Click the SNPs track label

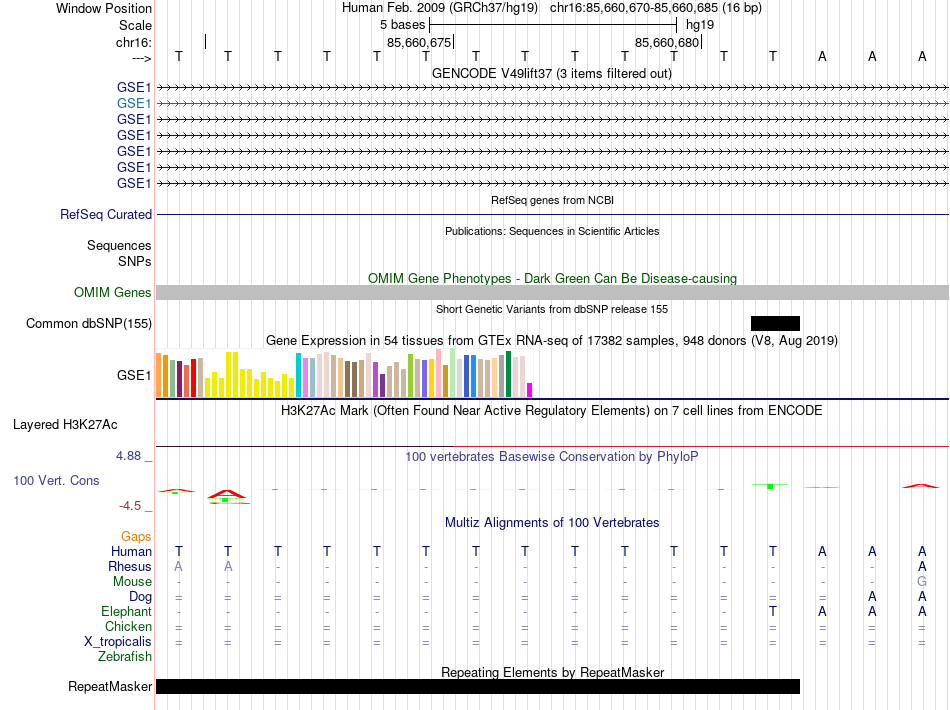tap(135, 261)
